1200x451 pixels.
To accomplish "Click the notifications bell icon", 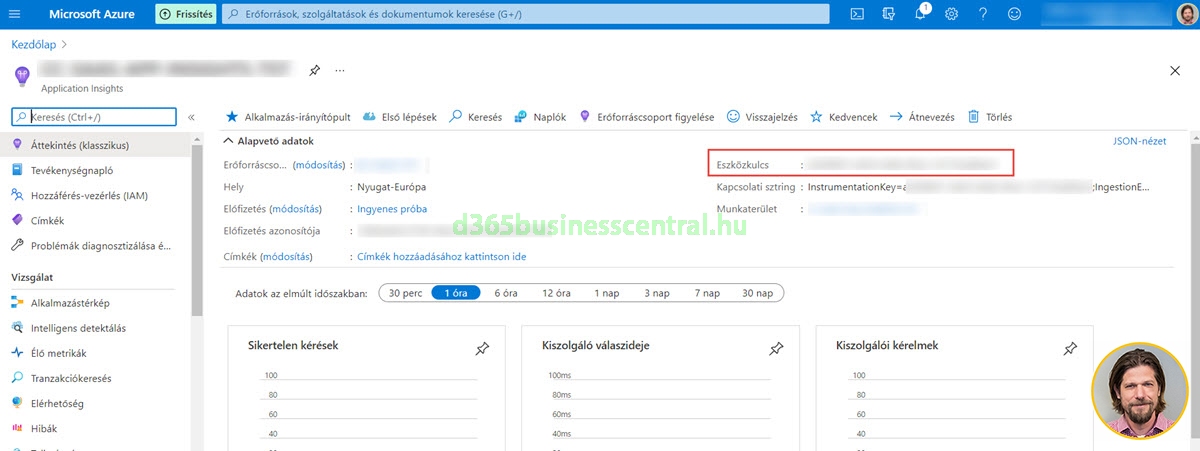I will [920, 14].
